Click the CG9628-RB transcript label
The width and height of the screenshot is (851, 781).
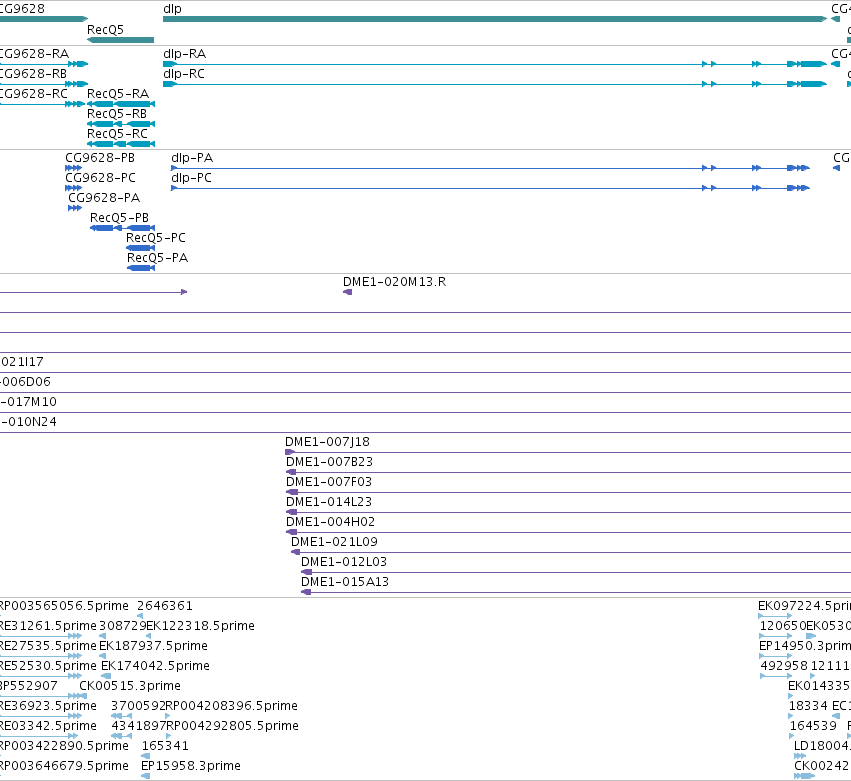pyautogui.click(x=34, y=74)
